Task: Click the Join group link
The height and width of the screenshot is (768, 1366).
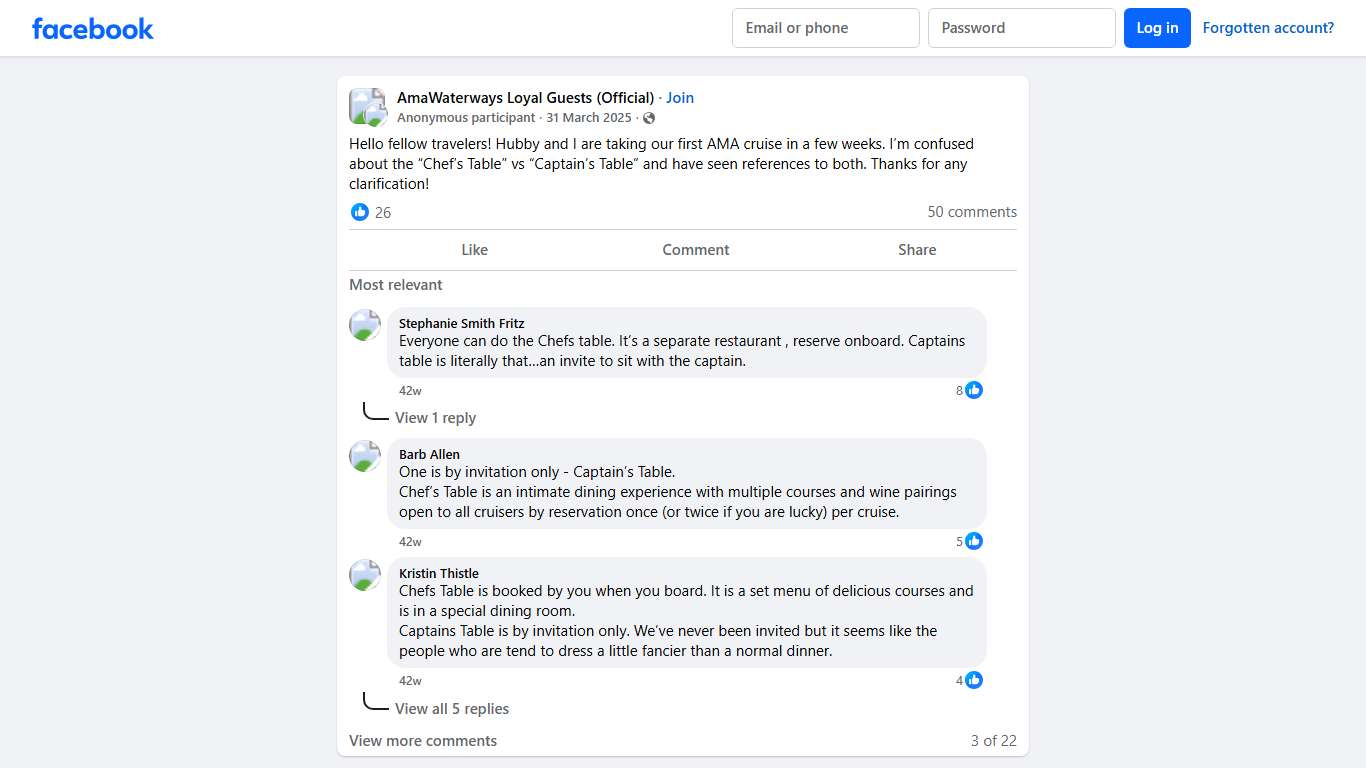Action: point(680,98)
